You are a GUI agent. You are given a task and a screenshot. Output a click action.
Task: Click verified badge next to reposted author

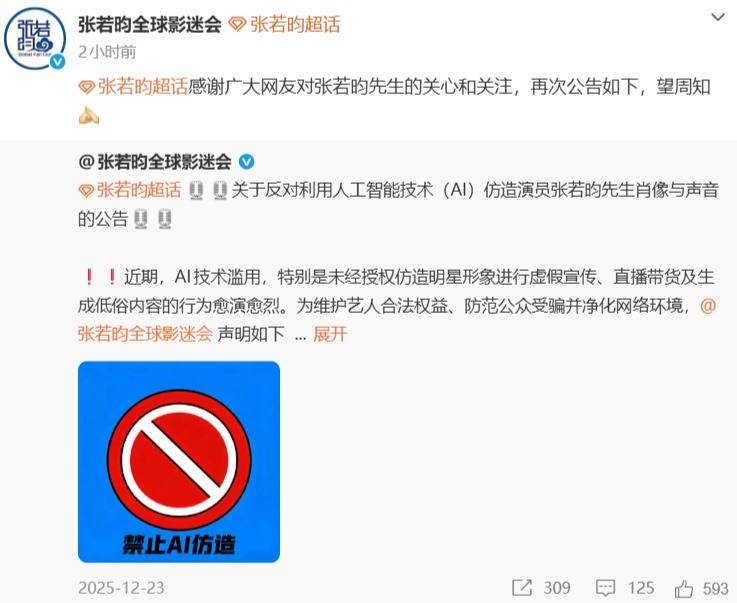247,162
